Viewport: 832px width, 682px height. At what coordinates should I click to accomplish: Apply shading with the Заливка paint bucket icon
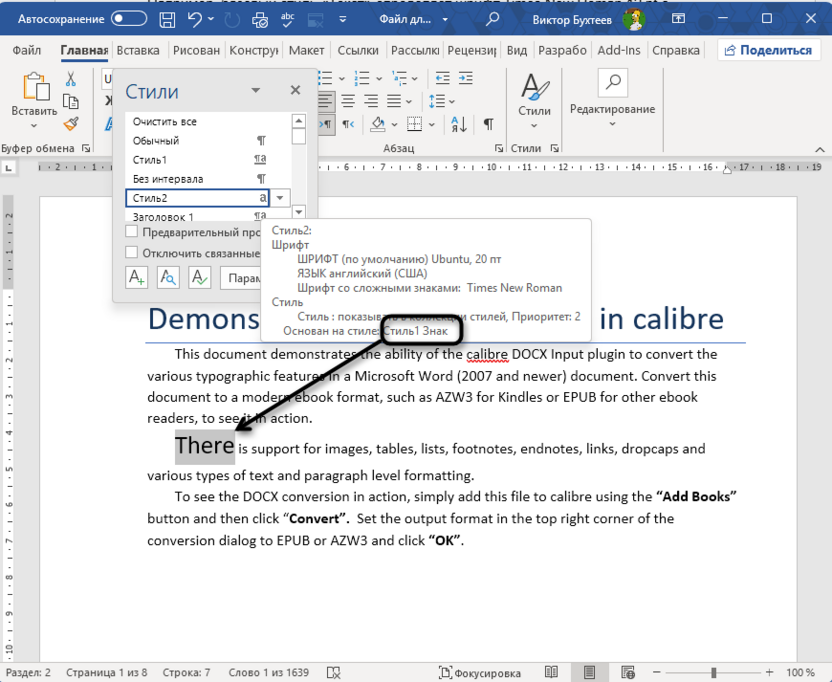point(378,124)
